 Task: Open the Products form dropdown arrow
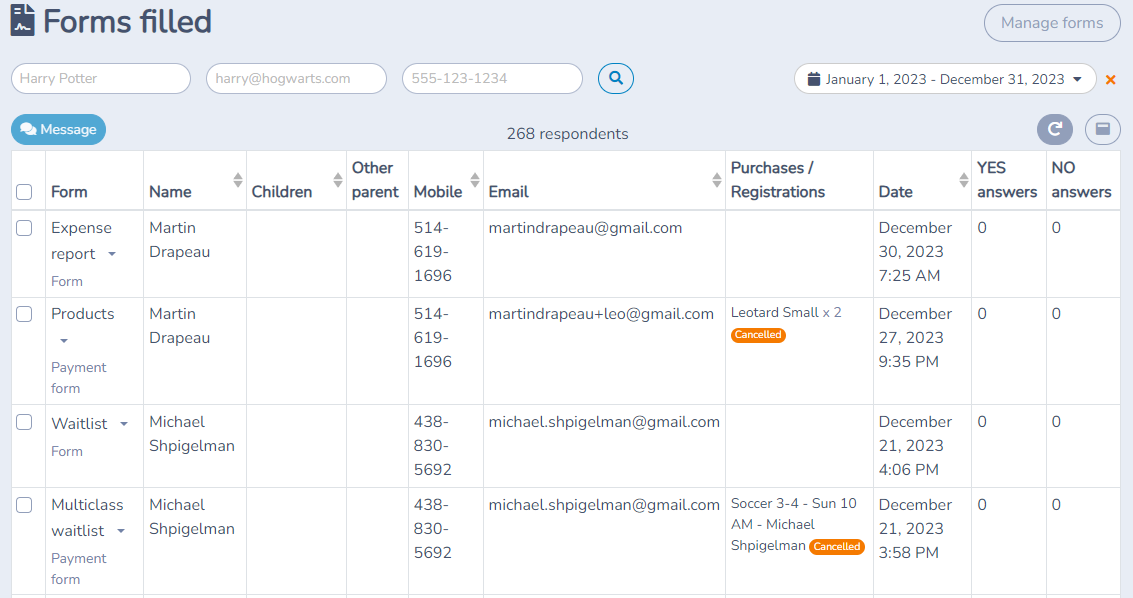(64, 340)
